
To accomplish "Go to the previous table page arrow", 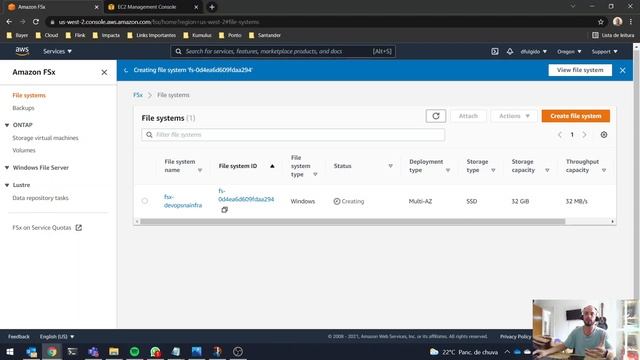I will point(560,135).
